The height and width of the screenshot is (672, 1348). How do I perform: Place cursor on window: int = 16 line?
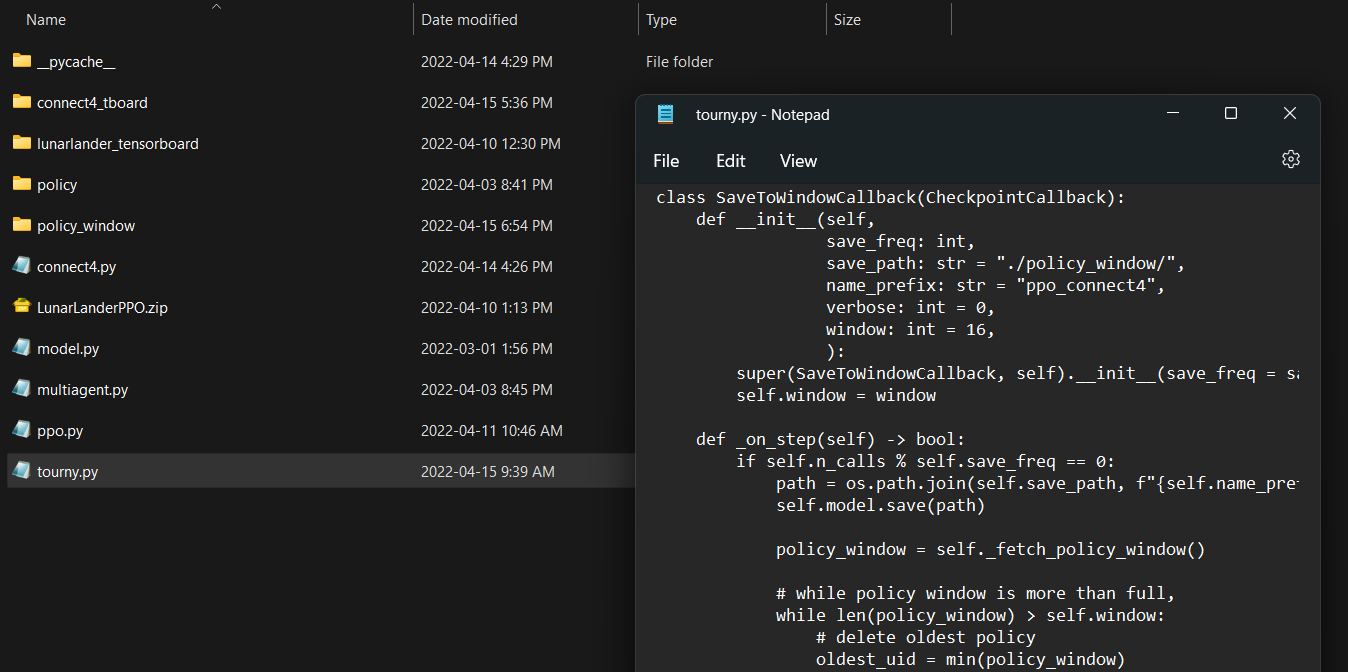[x=910, y=330]
